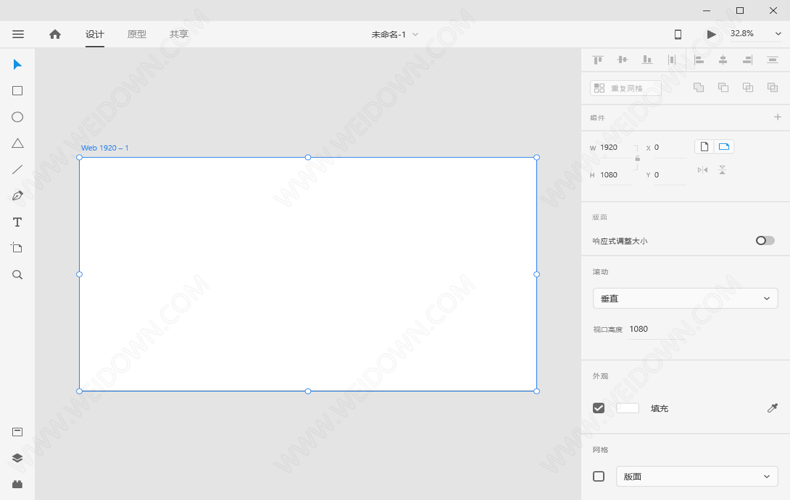Click the boolean Add (union) icon

click(699, 87)
